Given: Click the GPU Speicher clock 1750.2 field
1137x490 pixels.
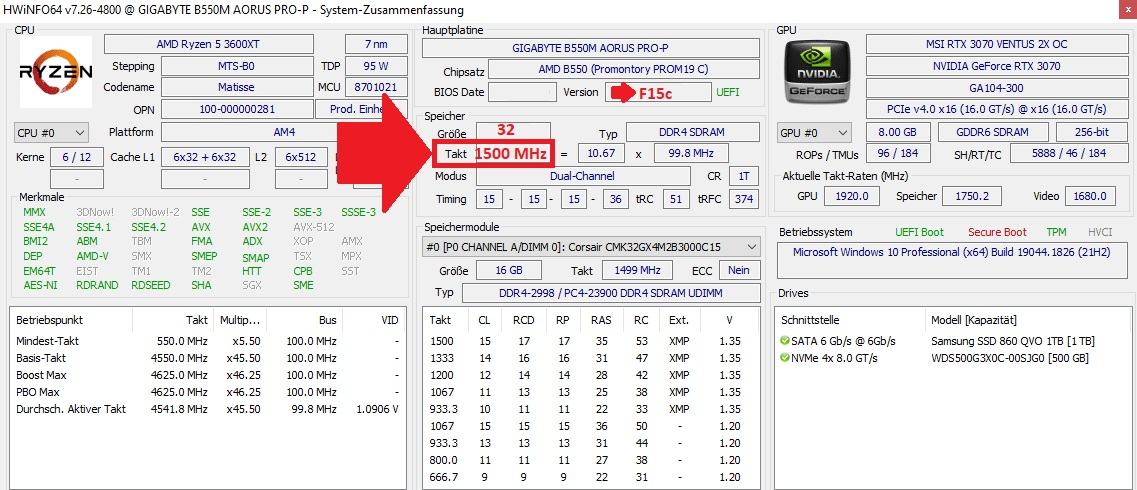Looking at the screenshot, I should point(972,196).
